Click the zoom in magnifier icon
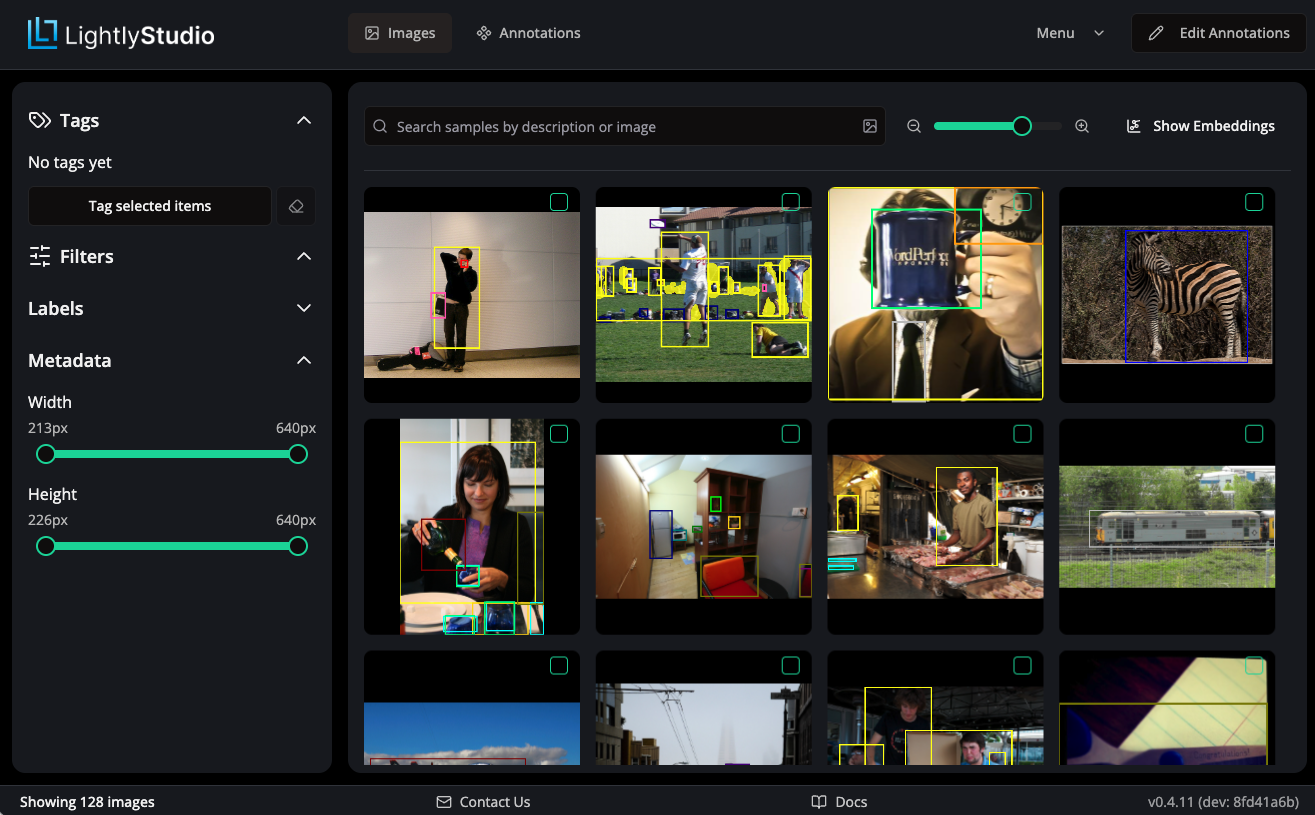This screenshot has width=1315, height=815. pos(1081,126)
